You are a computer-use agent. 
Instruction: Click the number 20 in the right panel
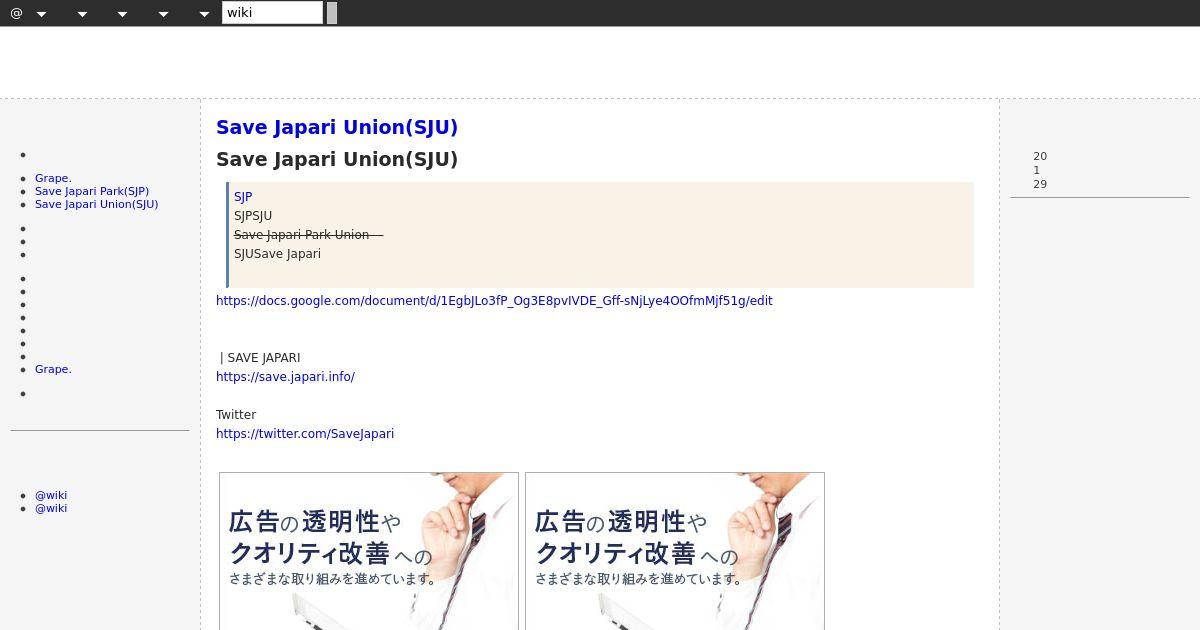click(1040, 156)
